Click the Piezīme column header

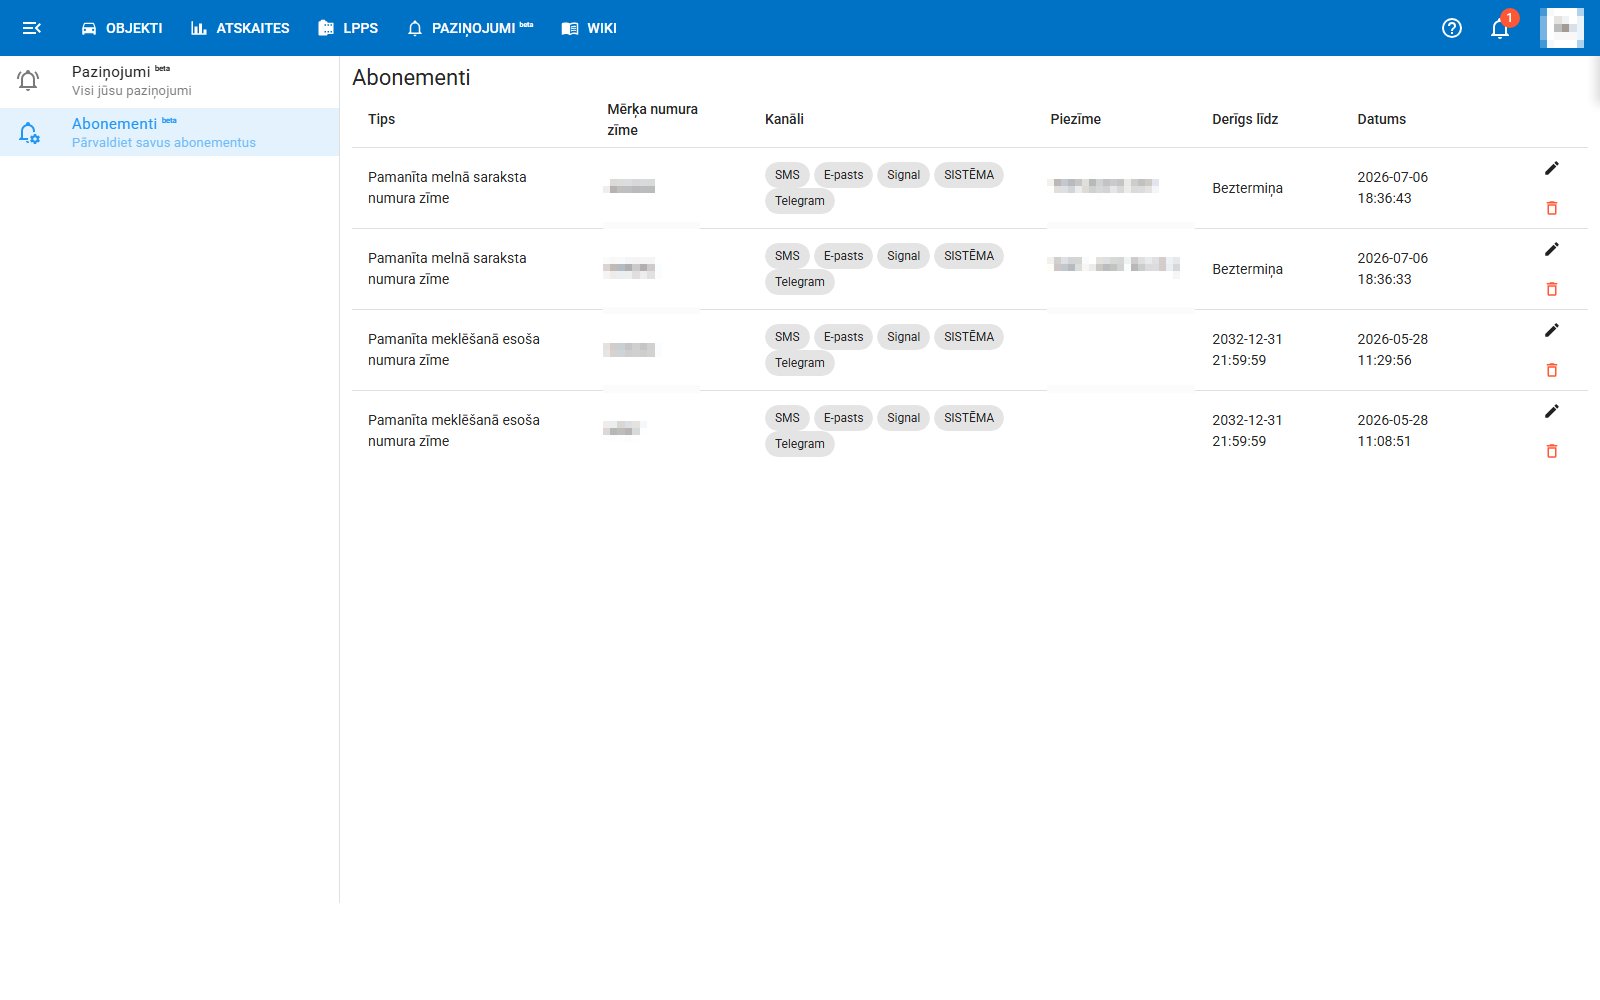pos(1075,119)
